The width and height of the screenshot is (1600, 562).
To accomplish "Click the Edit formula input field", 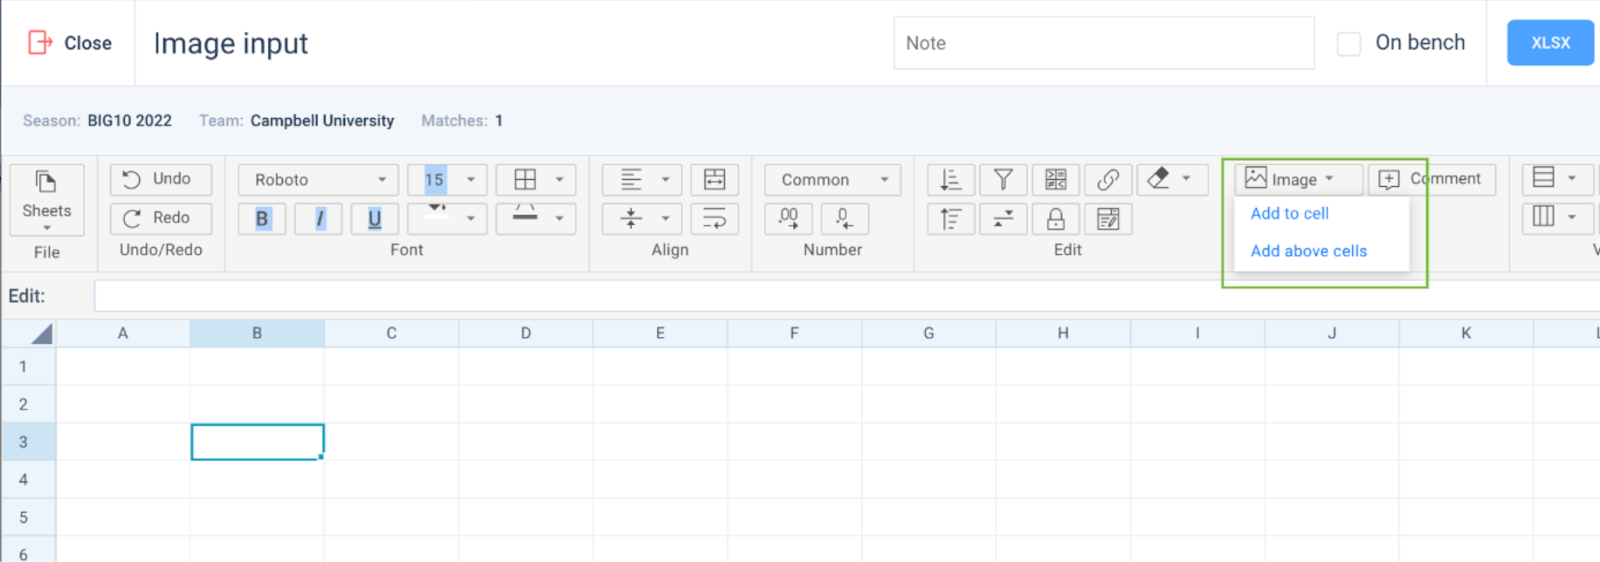I will pos(846,296).
